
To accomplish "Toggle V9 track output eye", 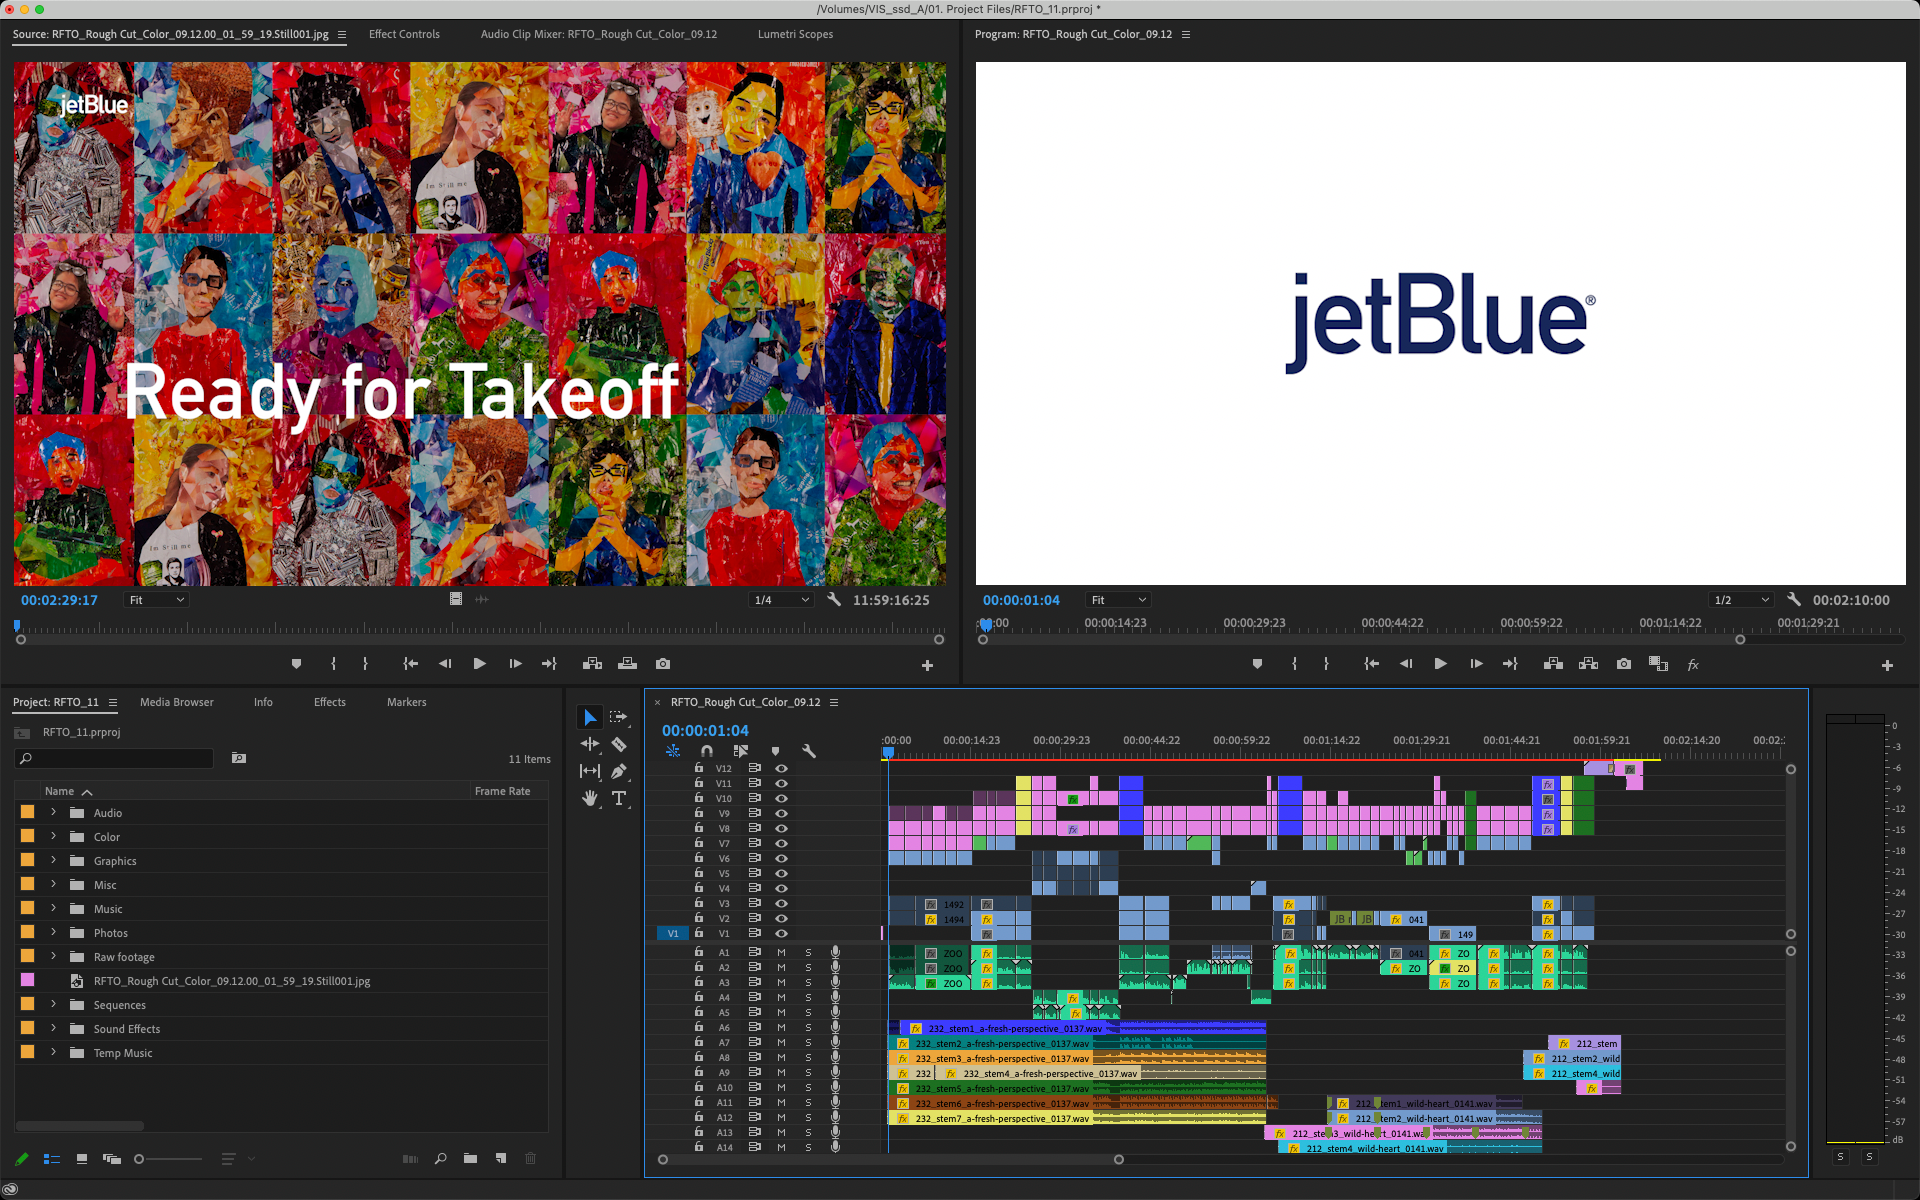I will [x=782, y=813].
